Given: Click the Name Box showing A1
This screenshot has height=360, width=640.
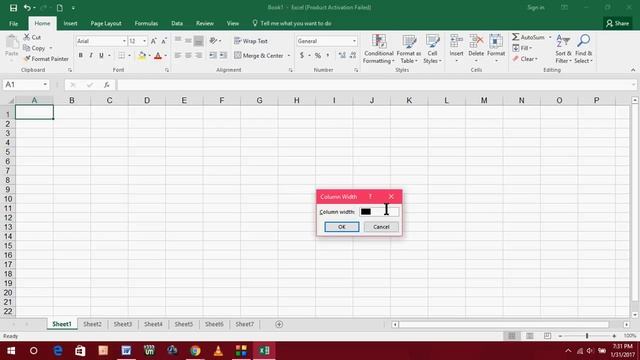Looking at the screenshot, I should [26, 84].
